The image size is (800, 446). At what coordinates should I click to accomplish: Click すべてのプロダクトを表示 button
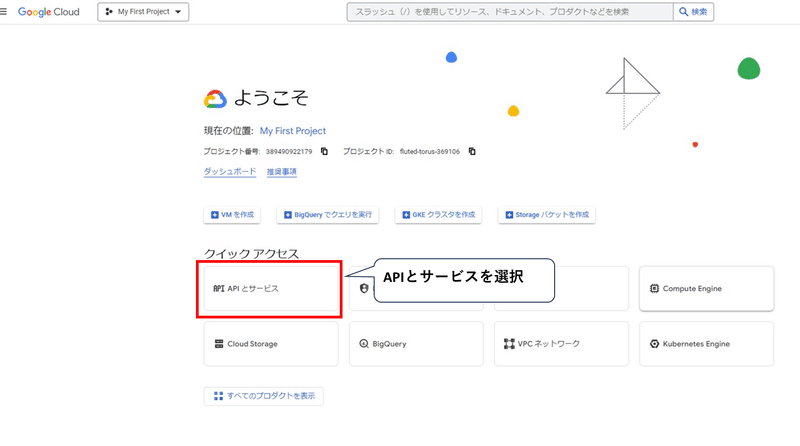pyautogui.click(x=264, y=396)
